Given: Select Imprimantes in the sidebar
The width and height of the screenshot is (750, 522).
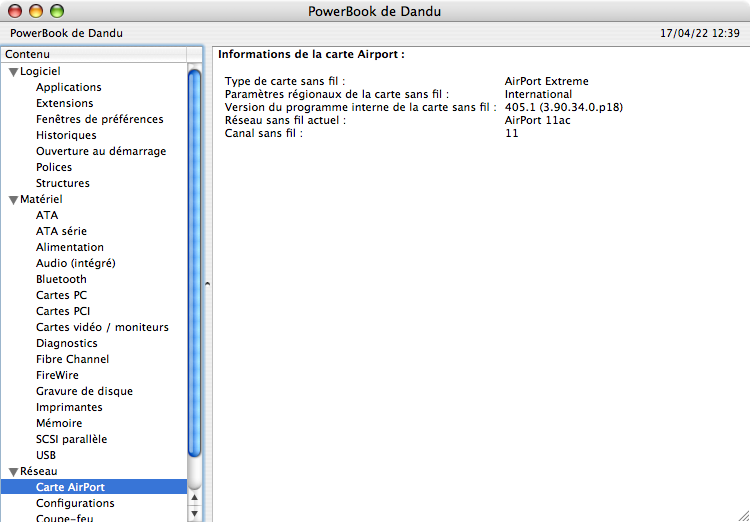Looking at the screenshot, I should point(69,407).
